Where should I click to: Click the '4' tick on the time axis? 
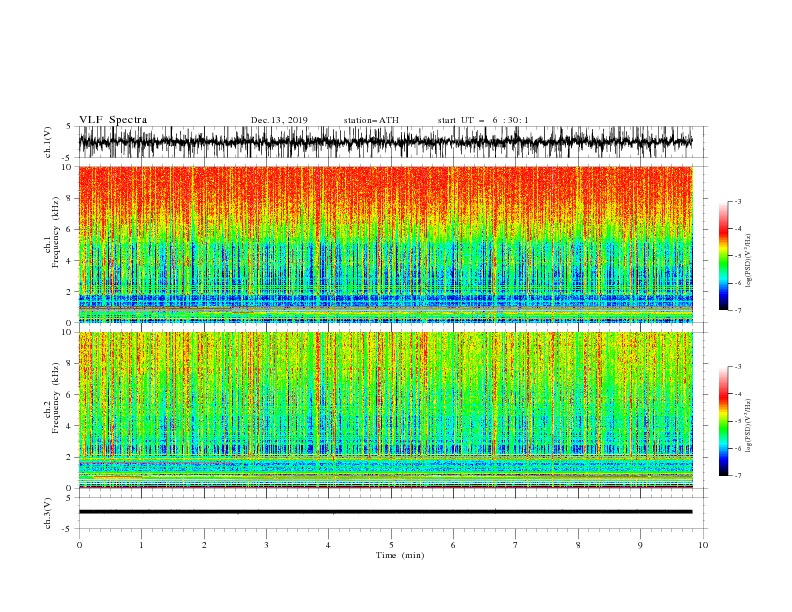tap(328, 545)
